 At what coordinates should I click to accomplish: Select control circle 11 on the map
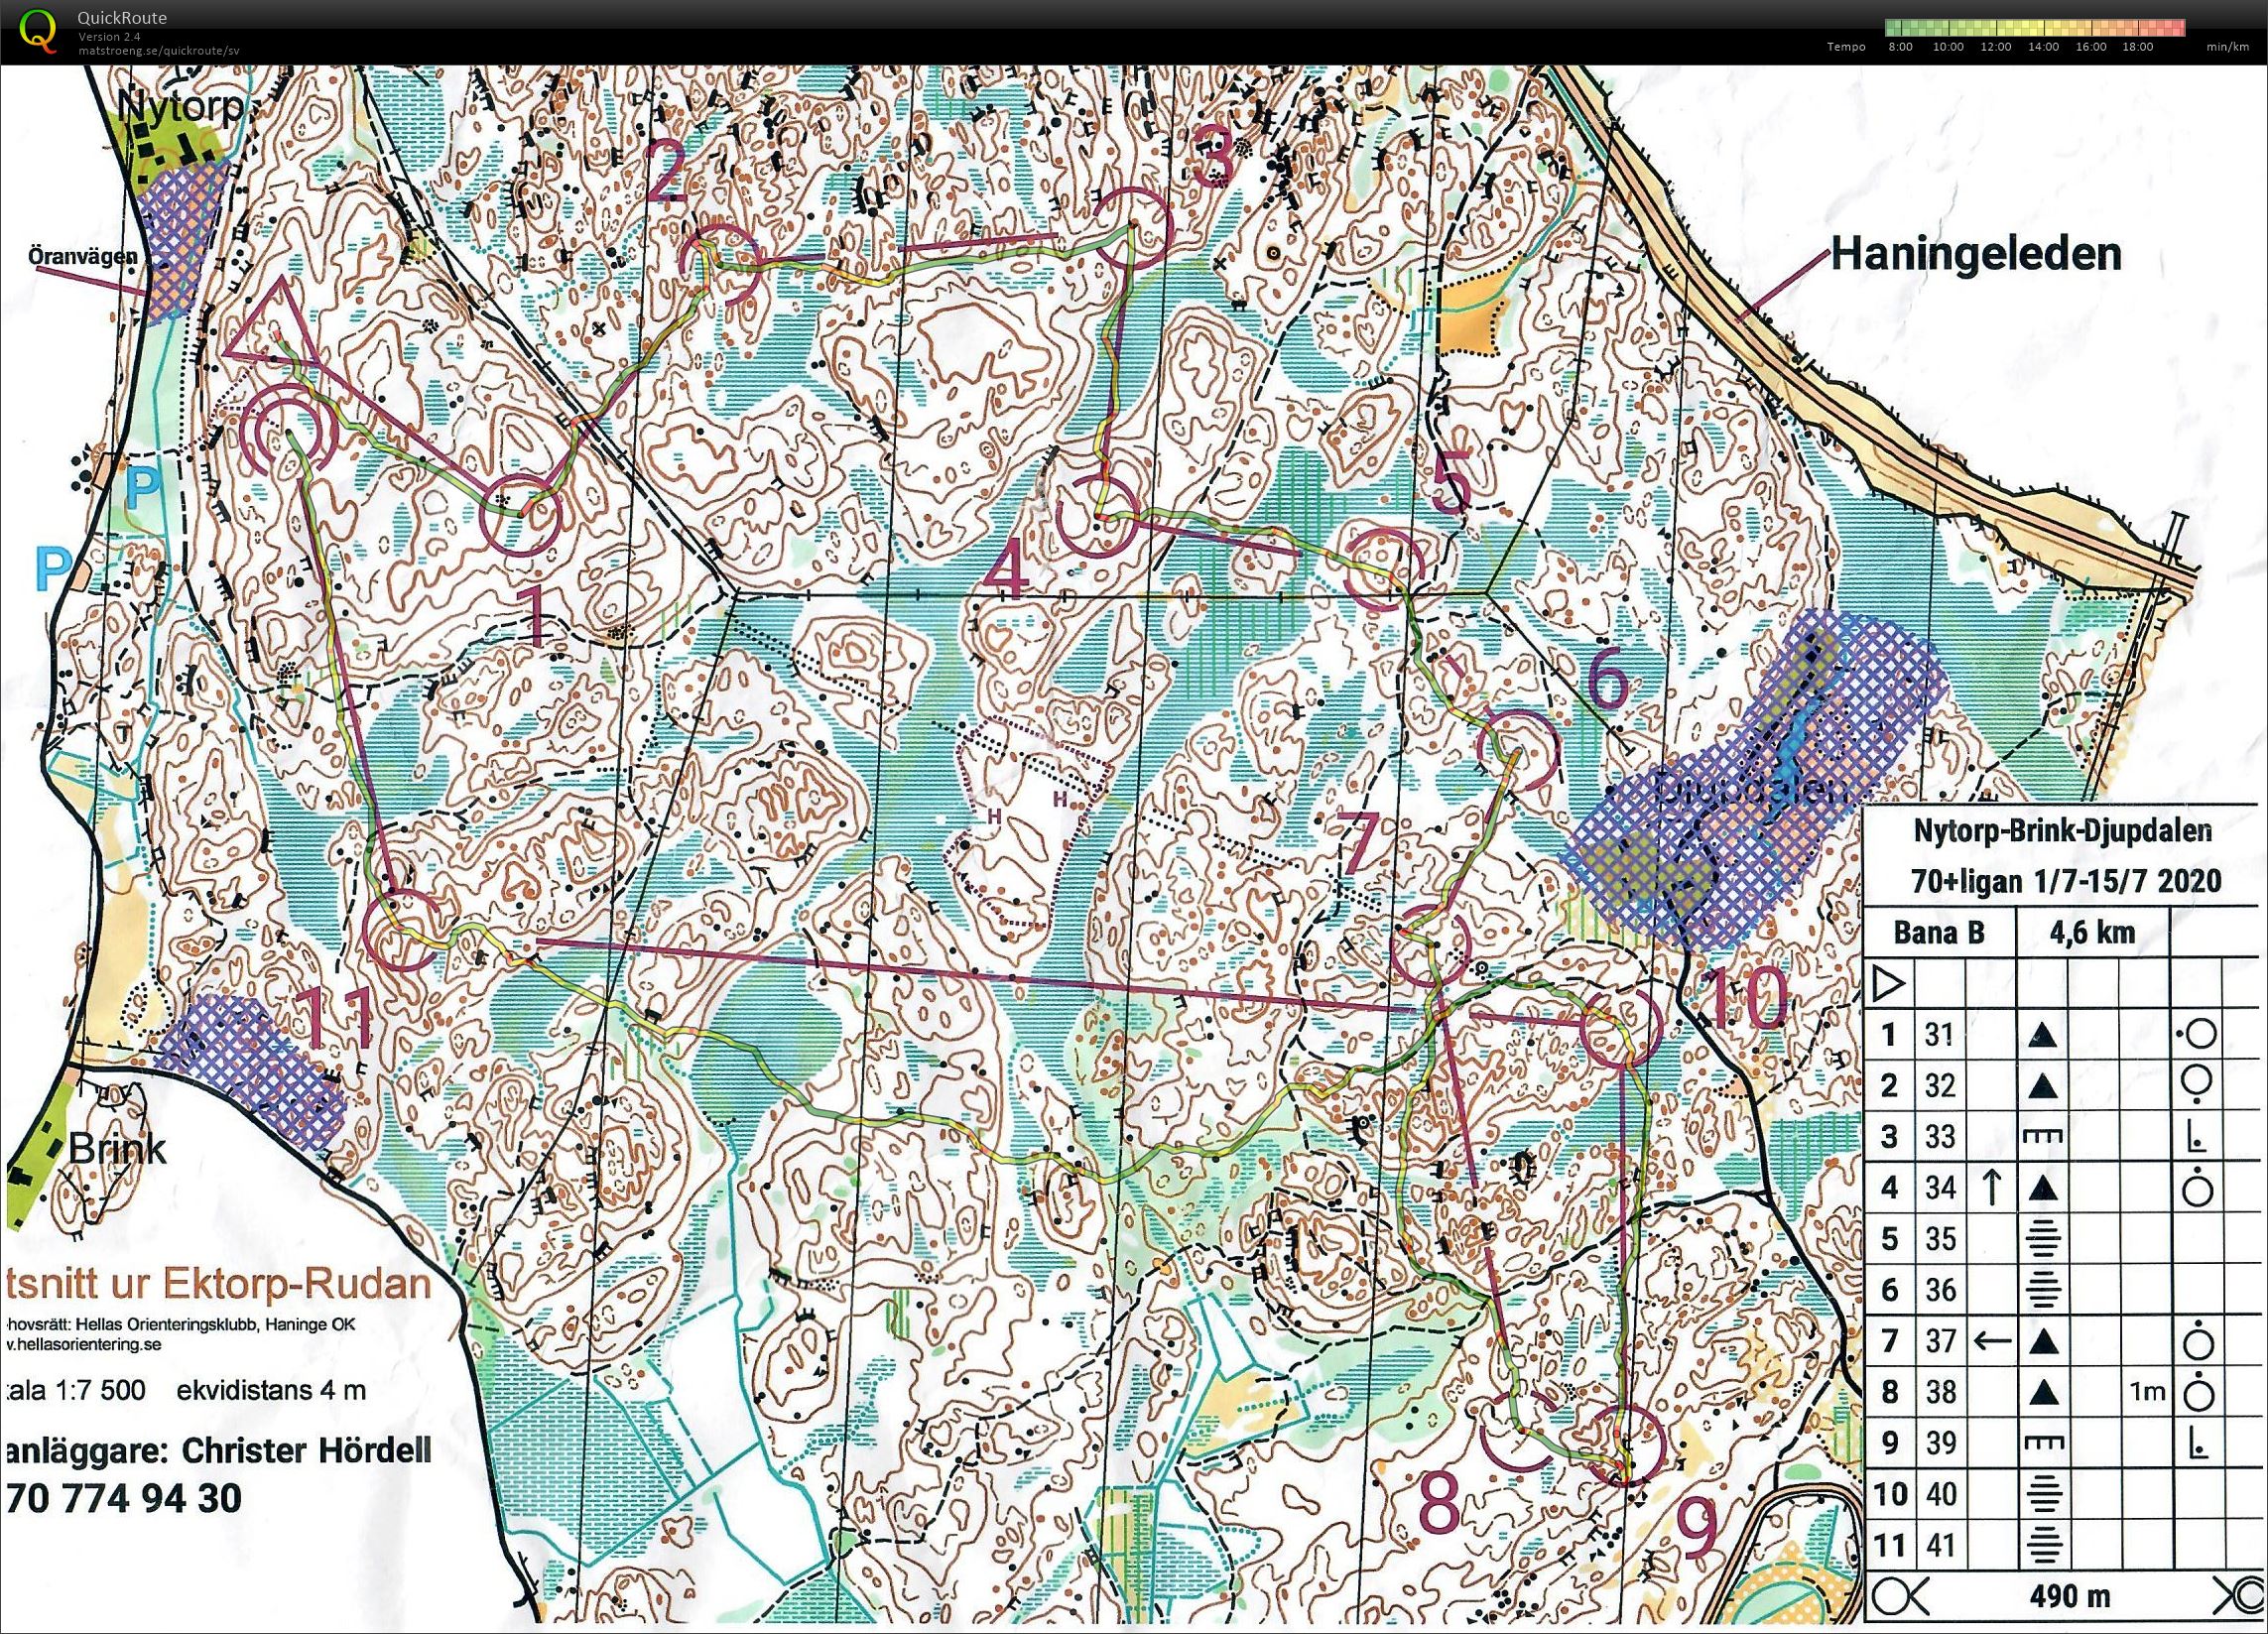[x=403, y=930]
